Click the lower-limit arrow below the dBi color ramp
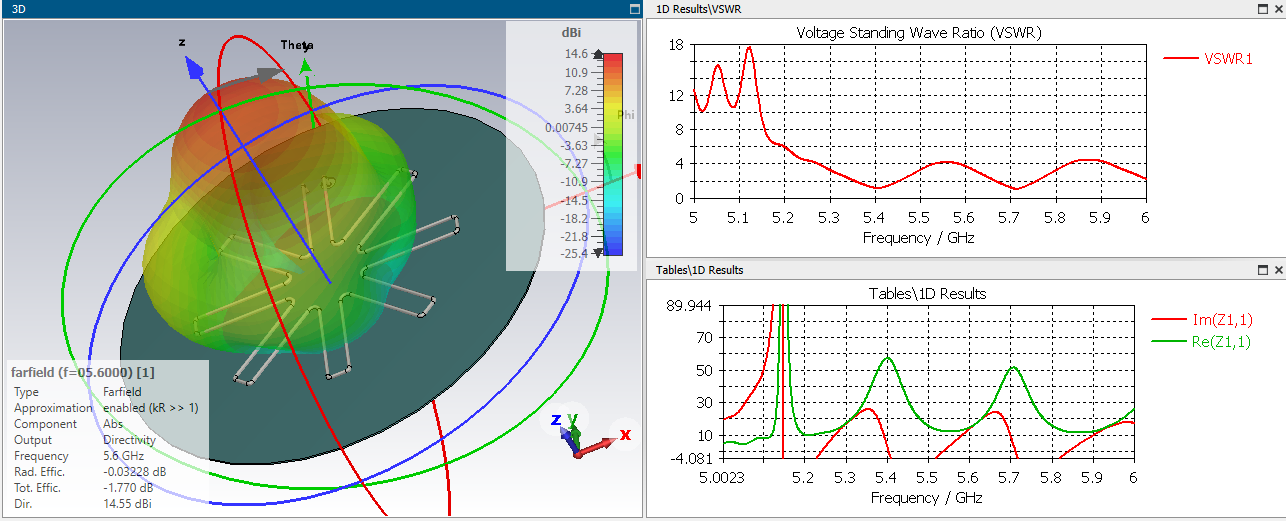The image size is (1286, 521). (x=598, y=253)
